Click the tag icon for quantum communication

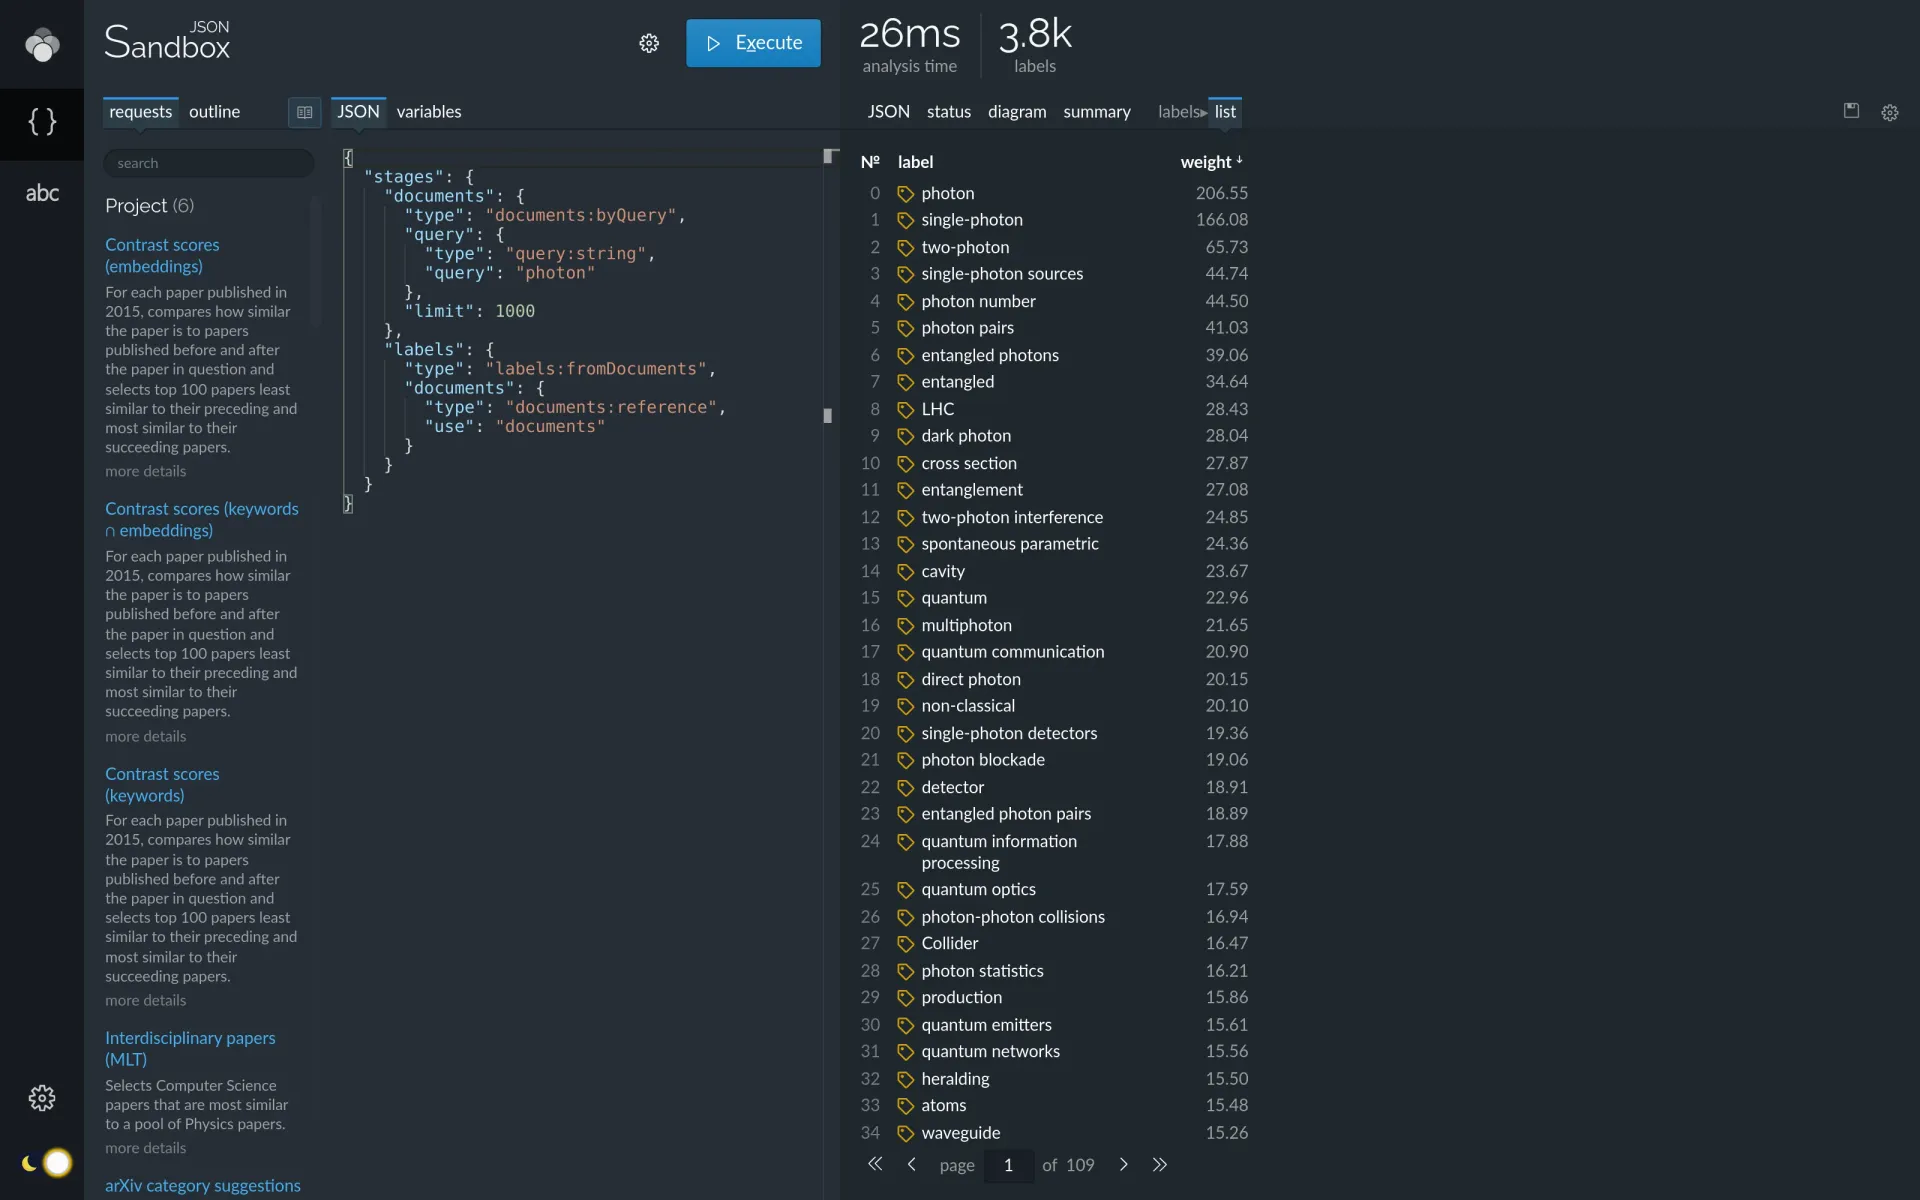[x=905, y=652]
